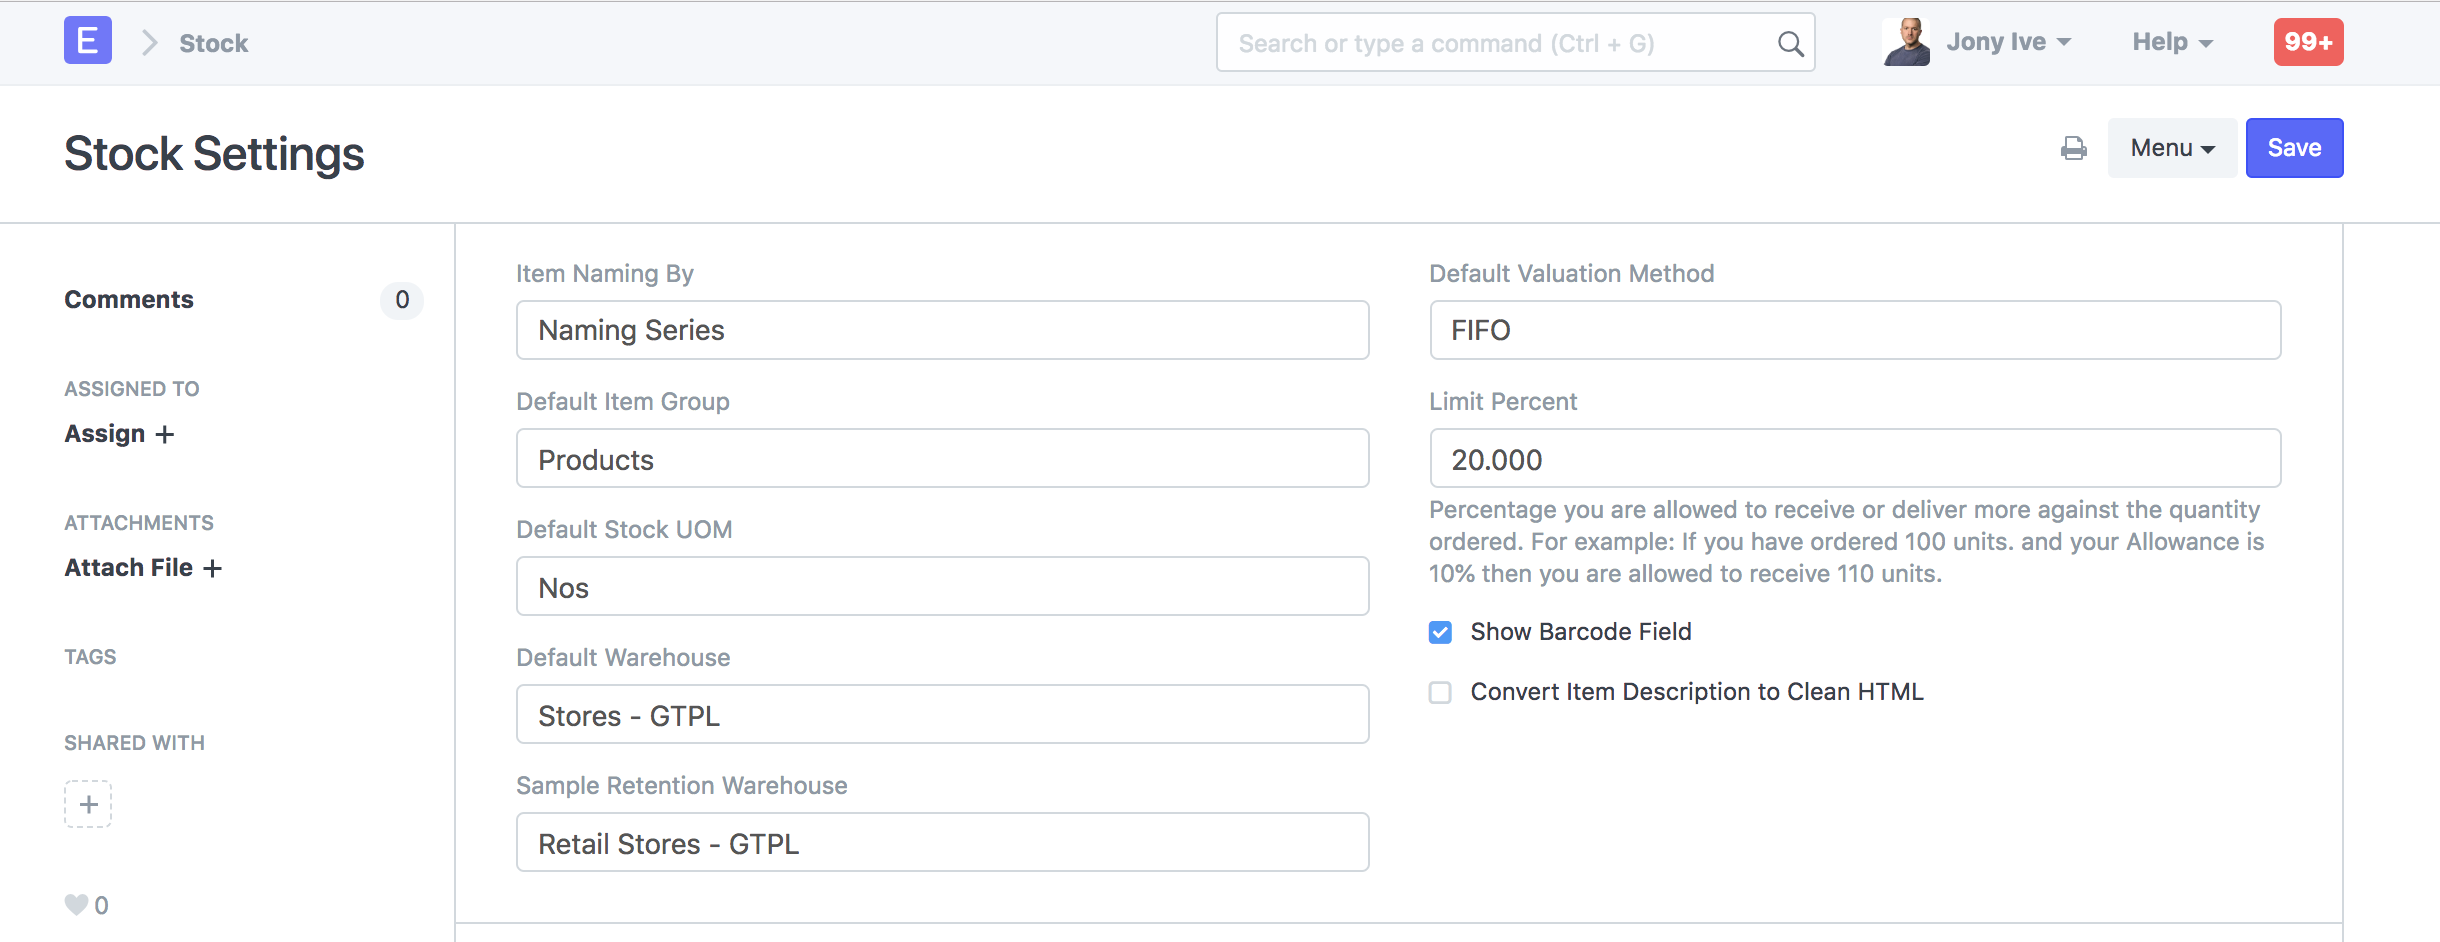Go to Stock breadcrumb
The height and width of the screenshot is (942, 2440).
pos(213,43)
